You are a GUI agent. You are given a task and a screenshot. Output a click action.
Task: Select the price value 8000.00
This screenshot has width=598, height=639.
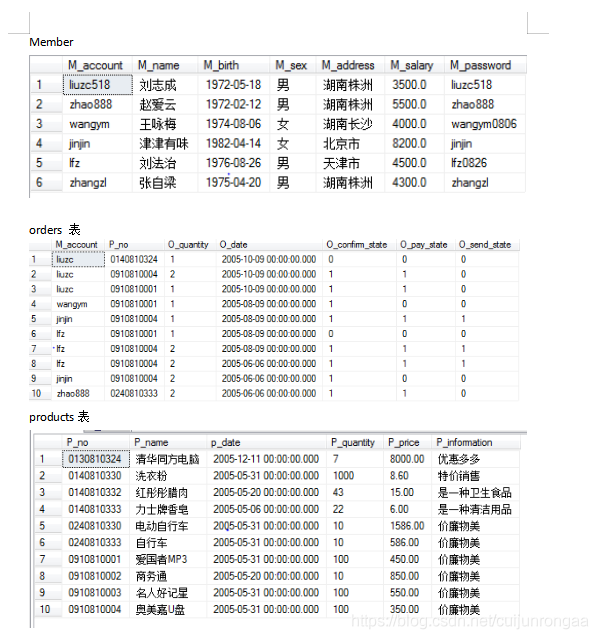pyautogui.click(x=407, y=459)
